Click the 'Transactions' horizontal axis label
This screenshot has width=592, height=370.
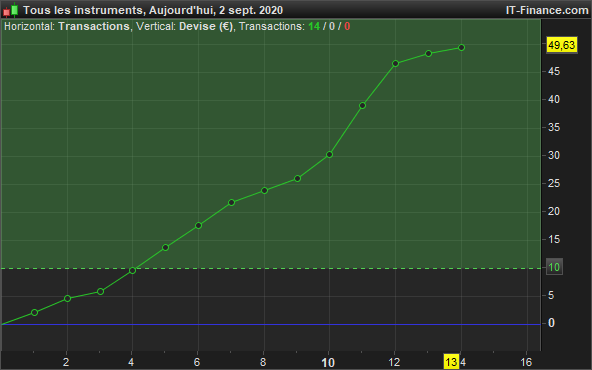94,26
